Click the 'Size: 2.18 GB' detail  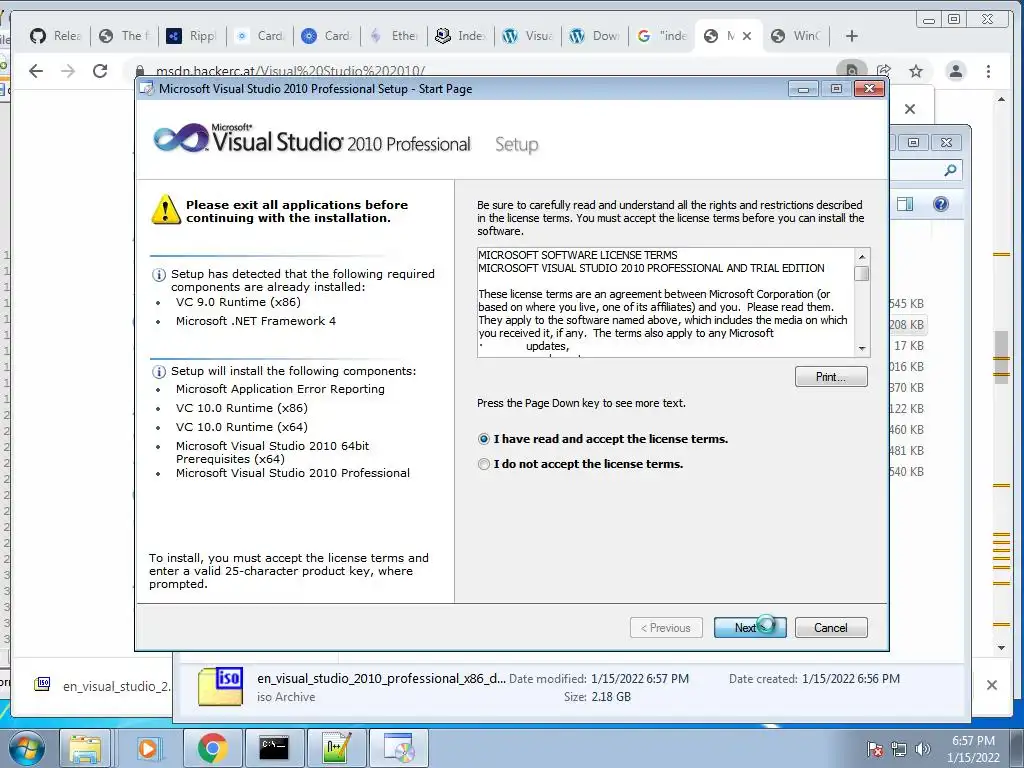[x=598, y=697]
